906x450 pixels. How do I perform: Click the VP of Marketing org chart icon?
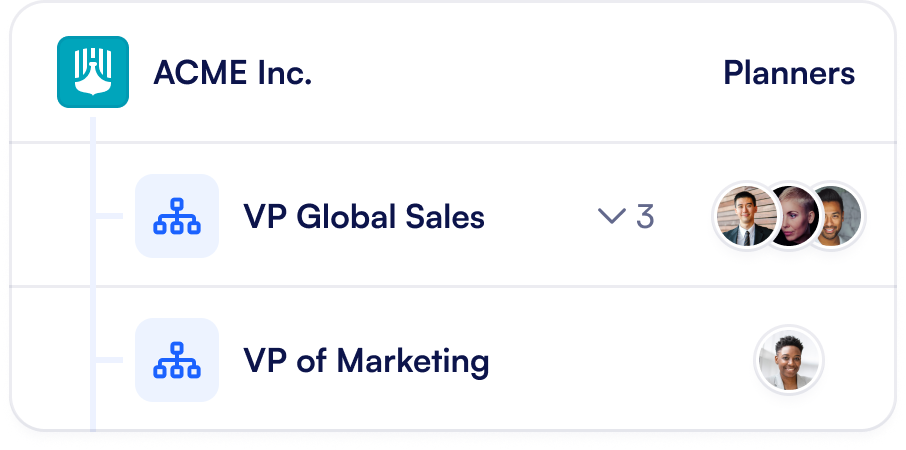point(177,360)
